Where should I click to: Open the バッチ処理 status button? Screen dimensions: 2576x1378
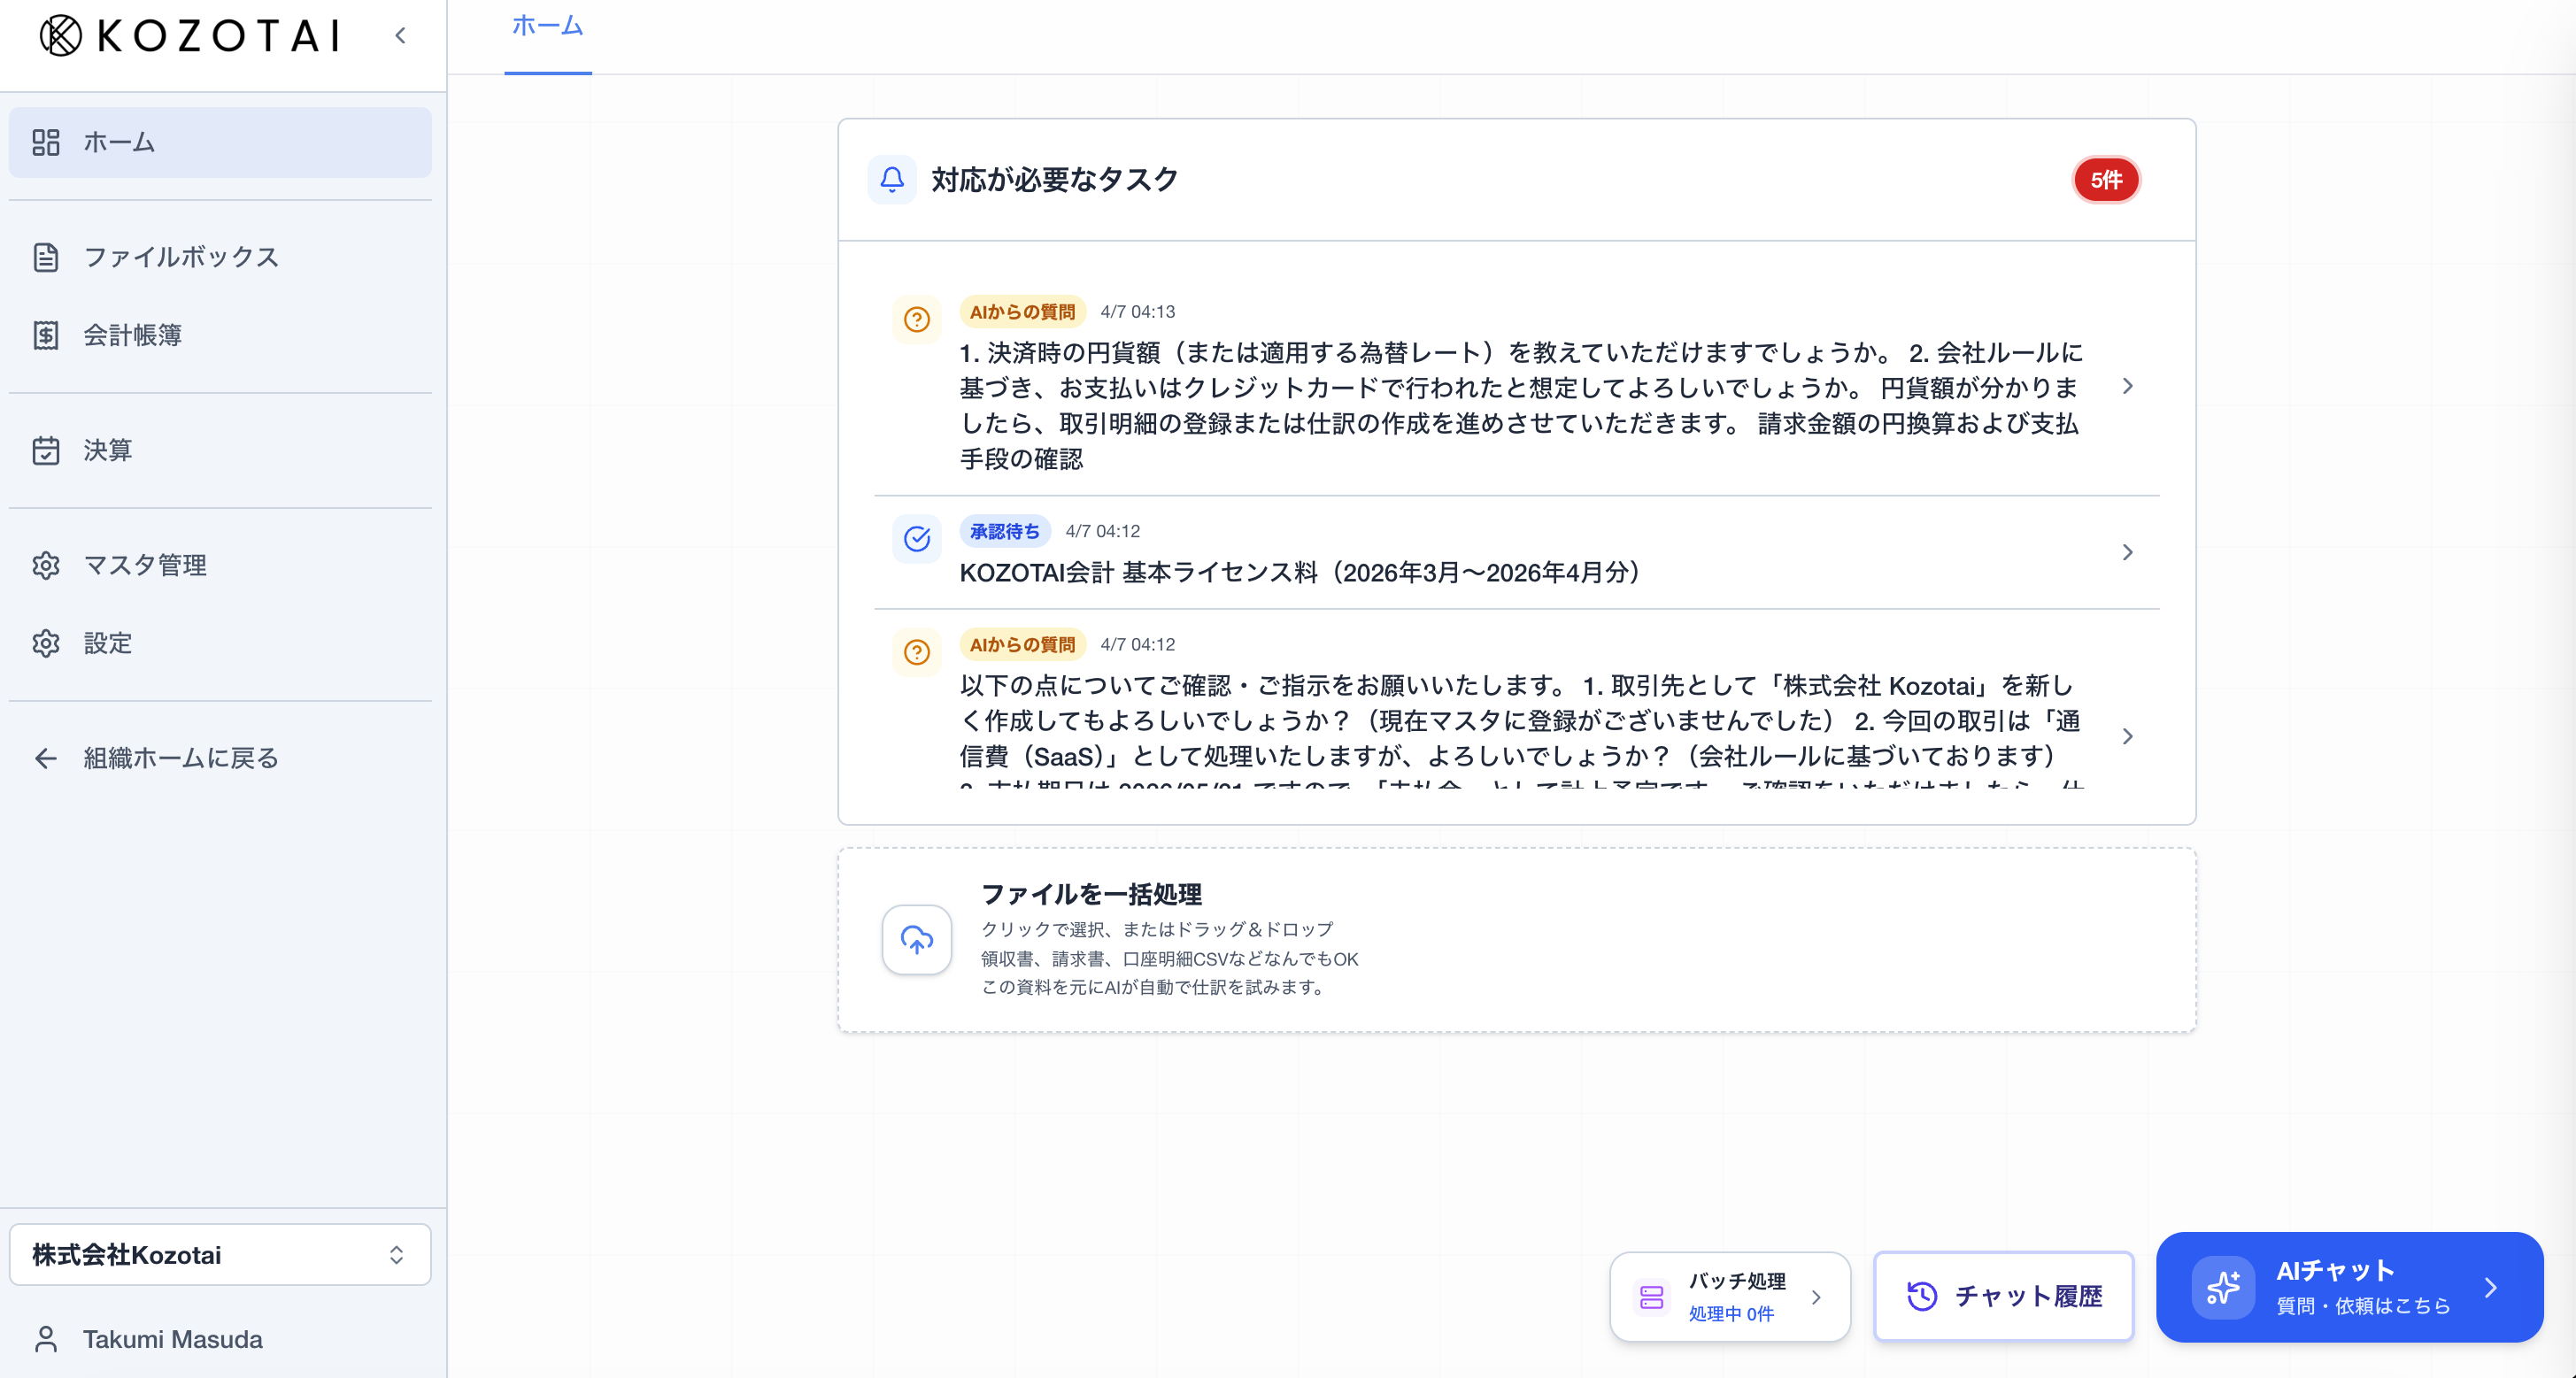tap(1729, 1296)
